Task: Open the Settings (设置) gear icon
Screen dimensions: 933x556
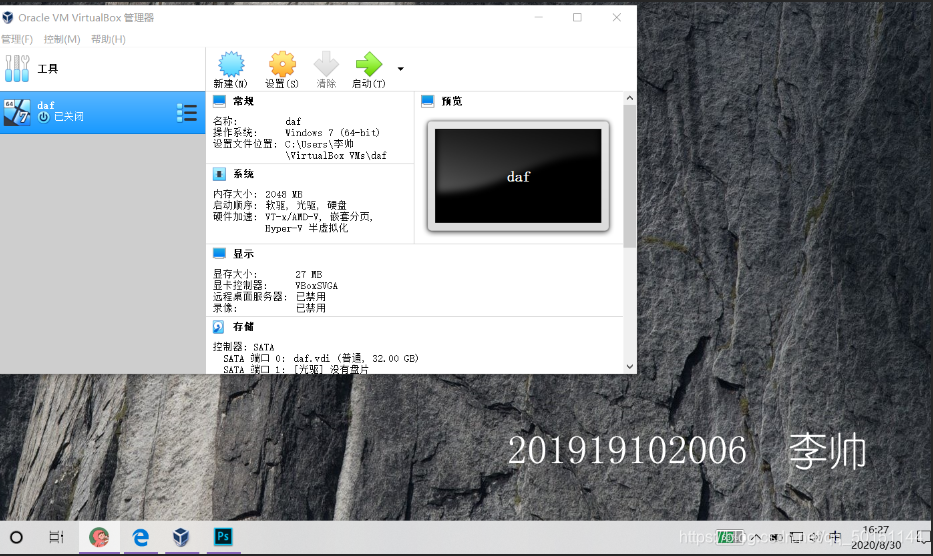Action: [282, 64]
